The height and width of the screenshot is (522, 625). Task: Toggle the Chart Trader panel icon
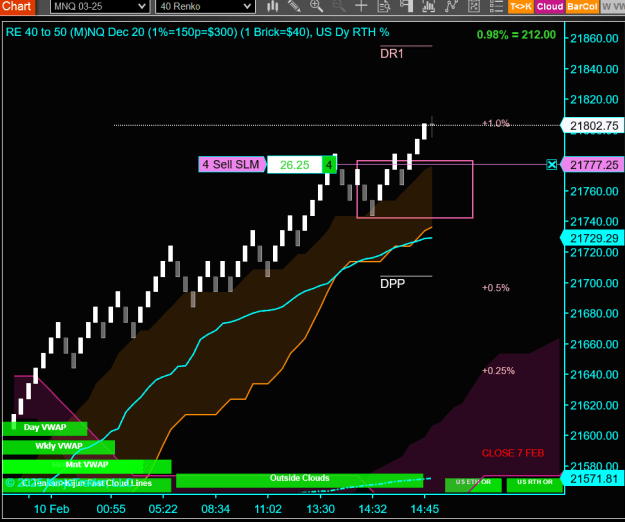pyautogui.click(x=406, y=6)
